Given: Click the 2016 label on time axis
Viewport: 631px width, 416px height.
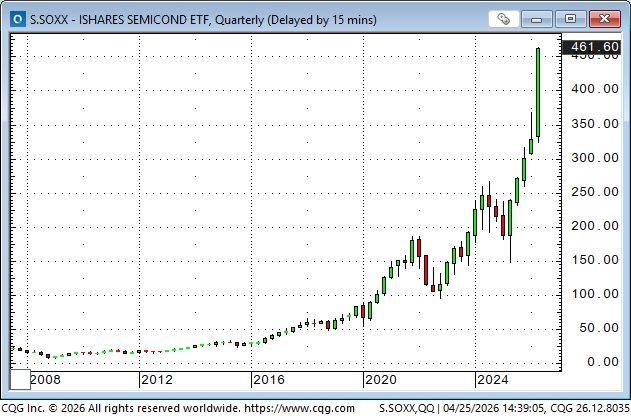Looking at the screenshot, I should pos(269,380).
